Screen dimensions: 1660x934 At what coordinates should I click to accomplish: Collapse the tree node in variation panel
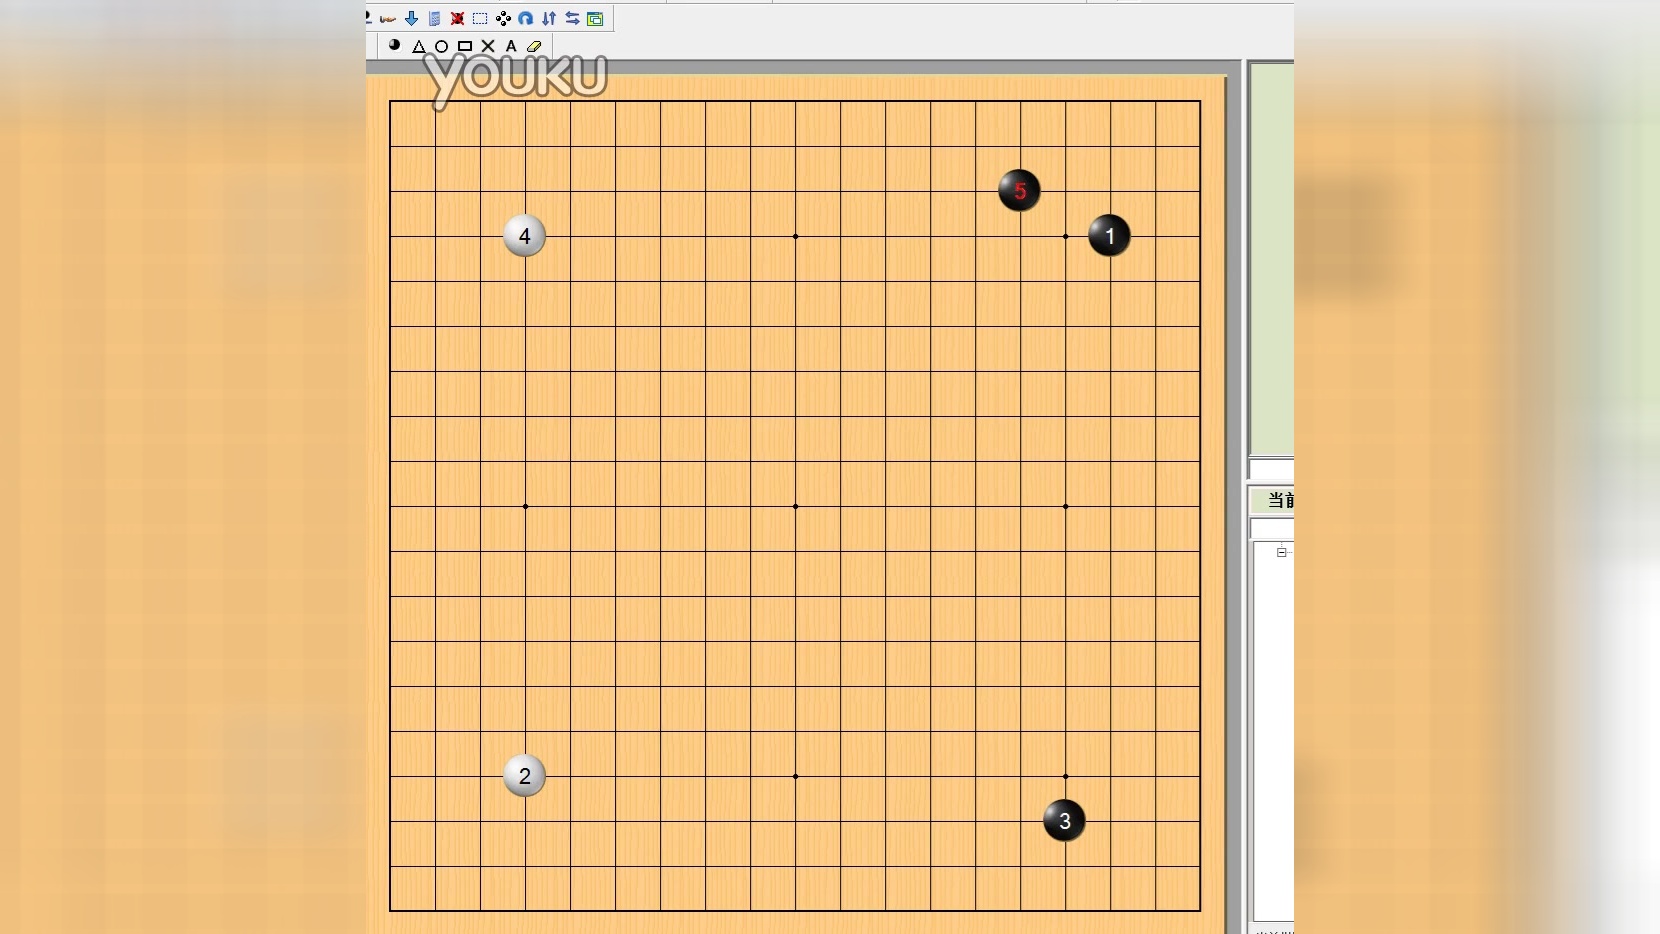1282,552
